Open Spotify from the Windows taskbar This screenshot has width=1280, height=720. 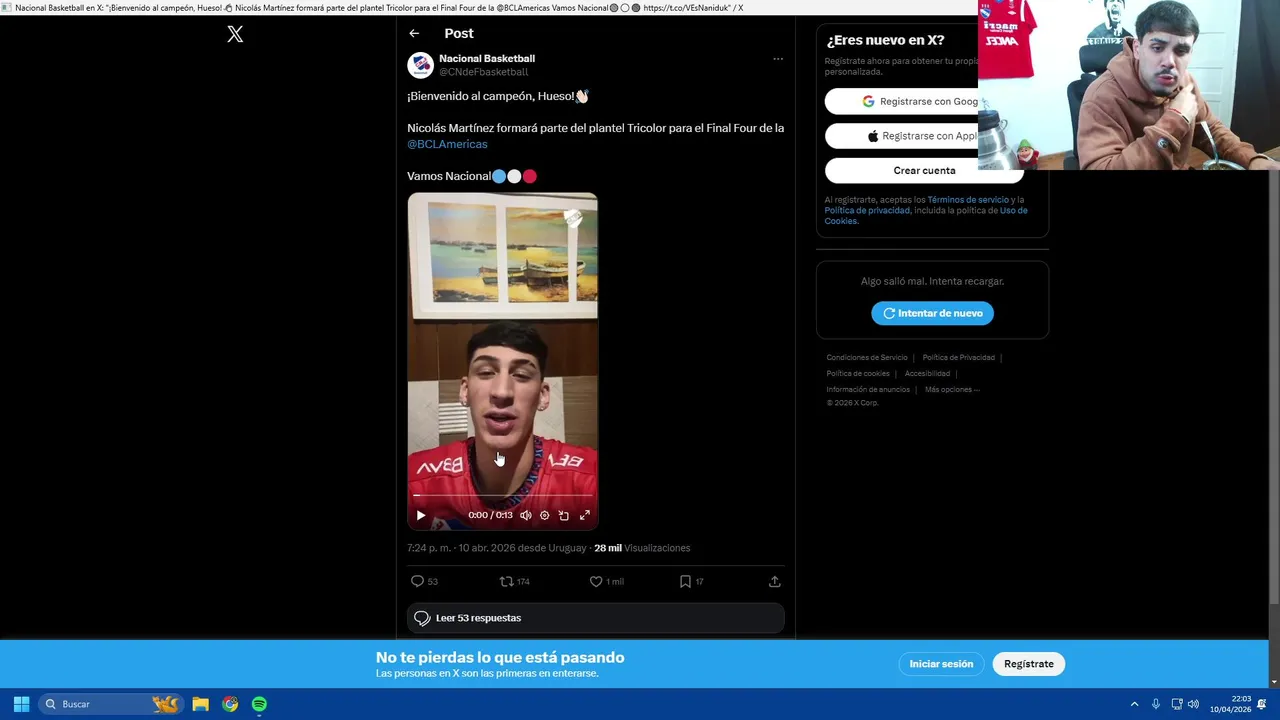pos(259,704)
